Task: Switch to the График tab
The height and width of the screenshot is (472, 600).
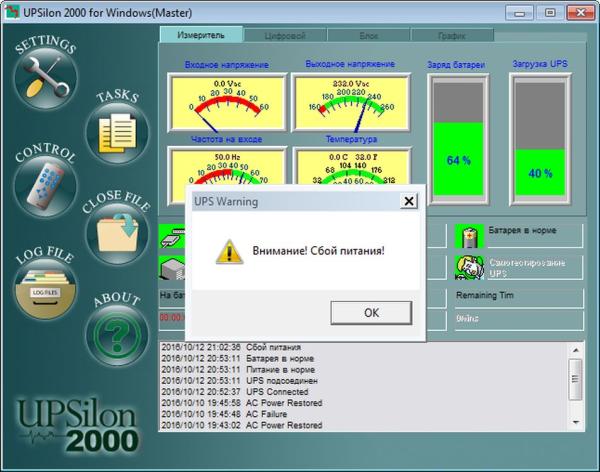Action: pos(452,36)
